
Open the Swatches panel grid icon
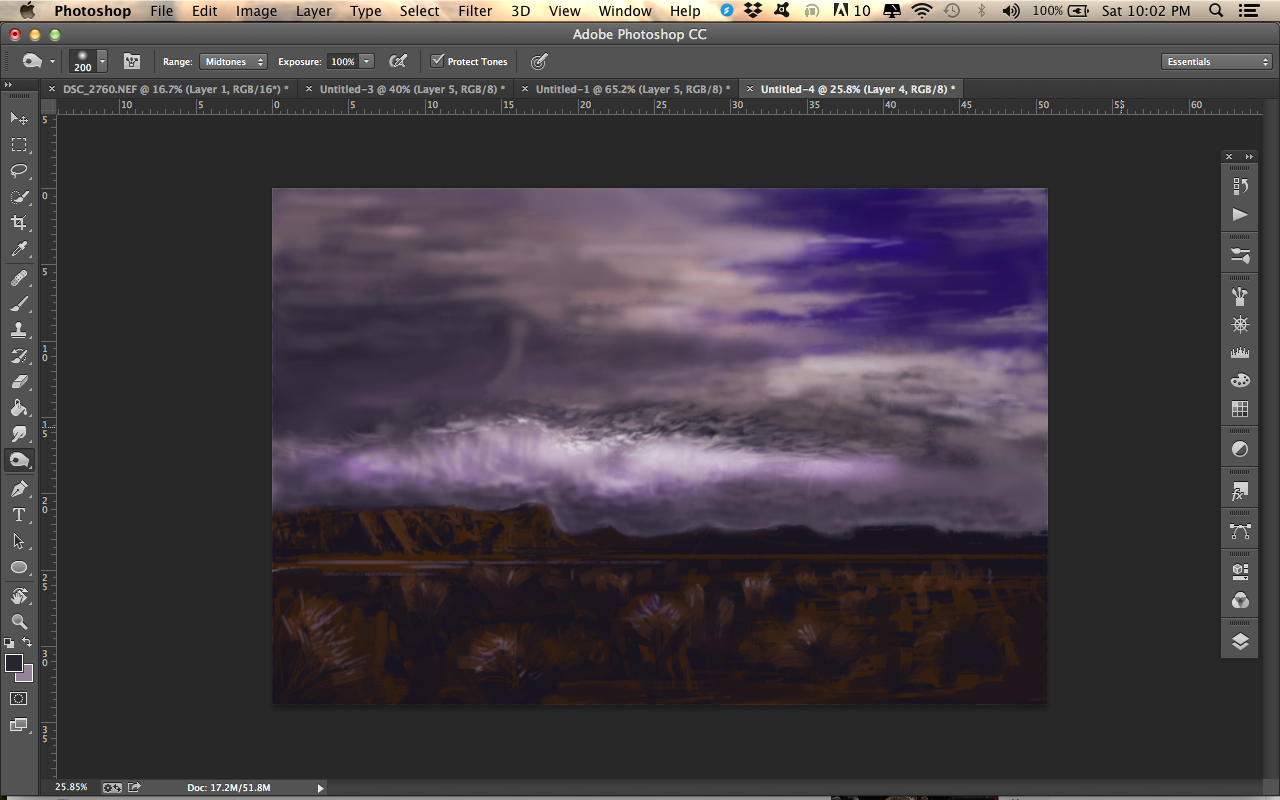1240,409
